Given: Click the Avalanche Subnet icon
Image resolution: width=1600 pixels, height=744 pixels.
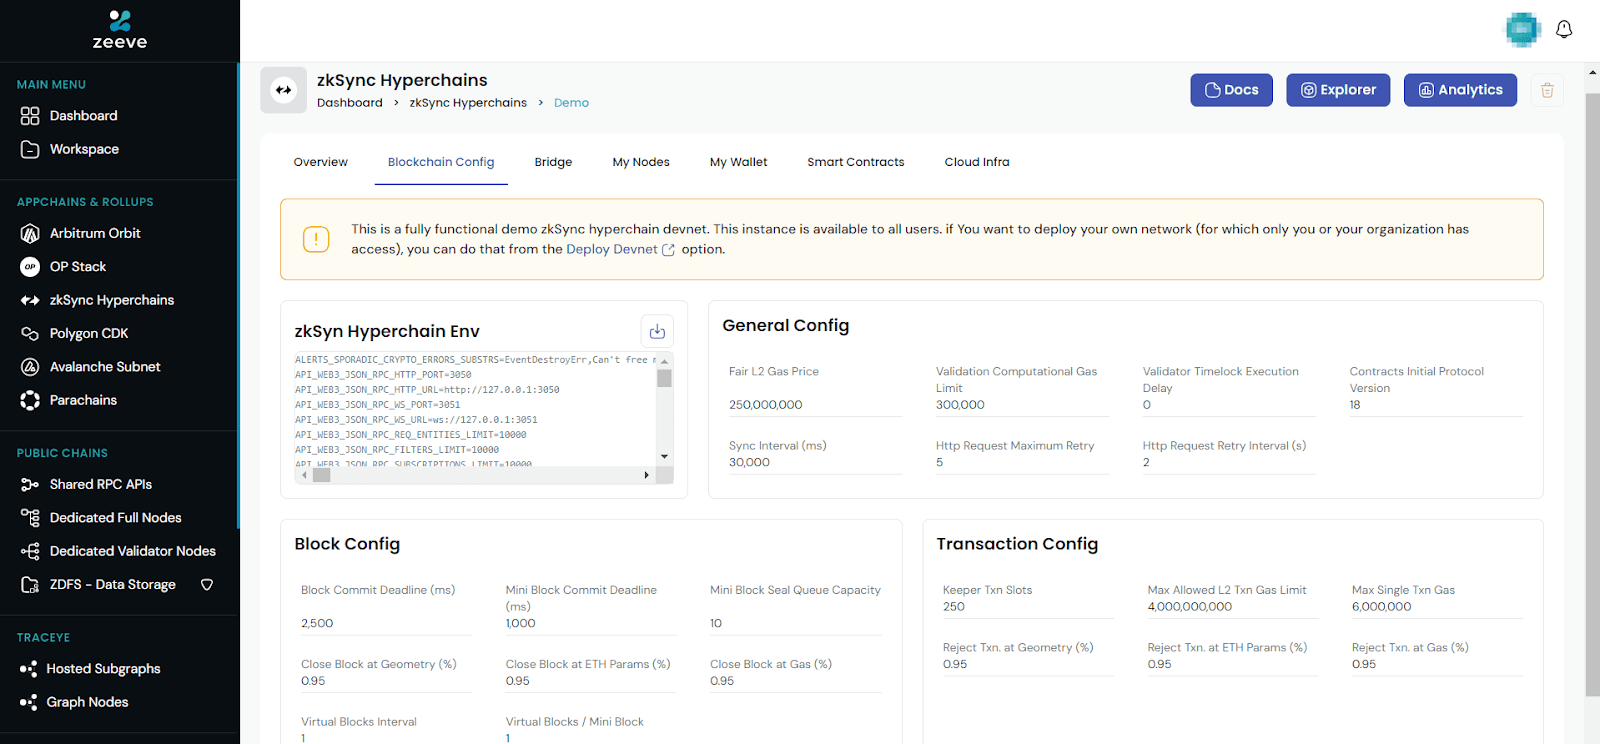Looking at the screenshot, I should point(30,367).
